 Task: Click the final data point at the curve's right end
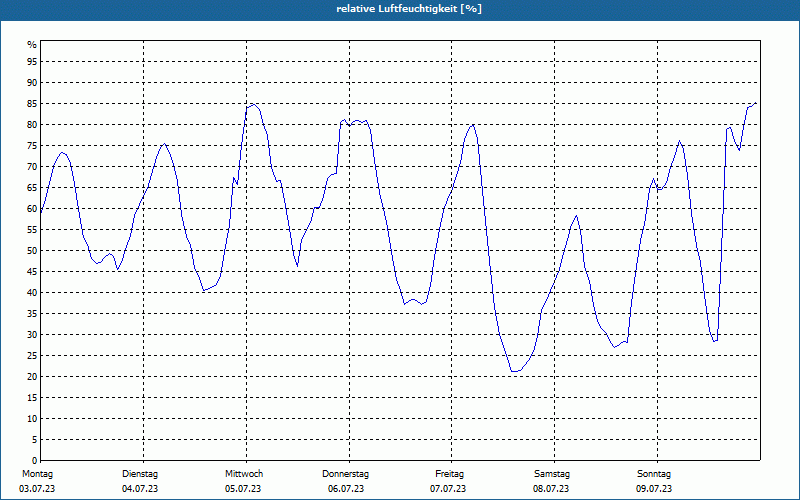point(756,103)
